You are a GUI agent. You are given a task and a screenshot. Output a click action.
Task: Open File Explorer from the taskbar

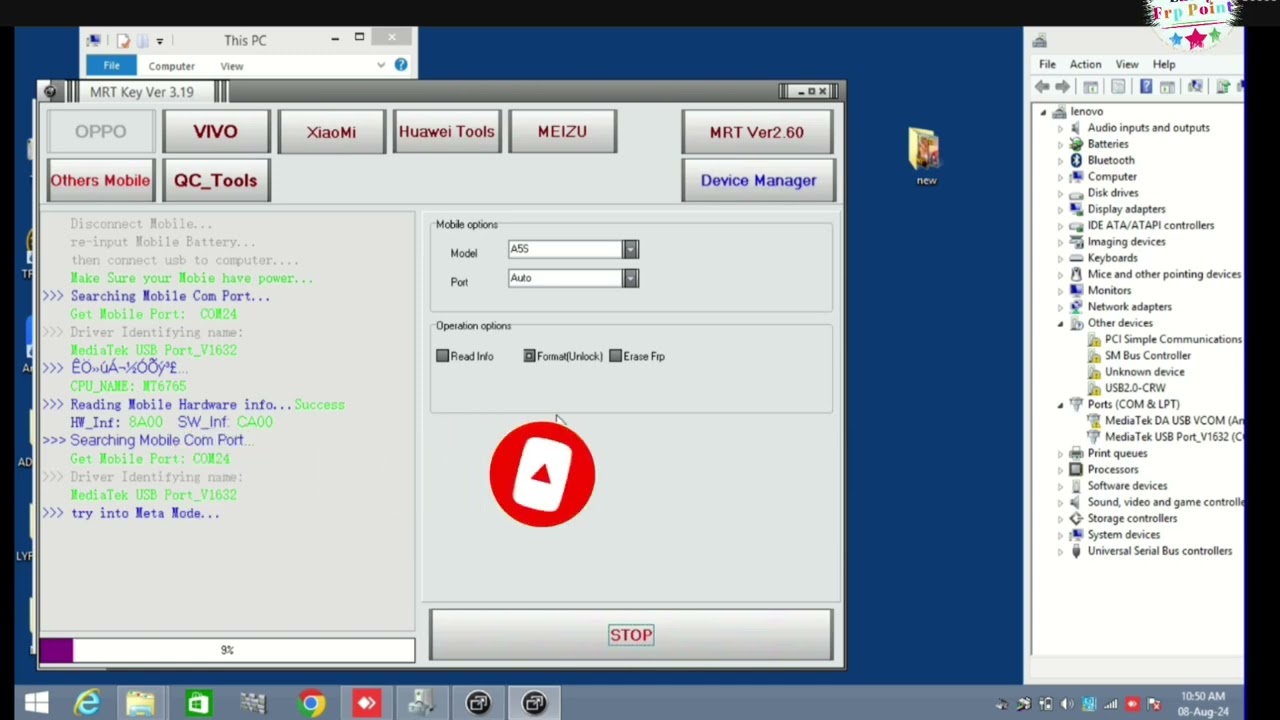[x=140, y=704]
